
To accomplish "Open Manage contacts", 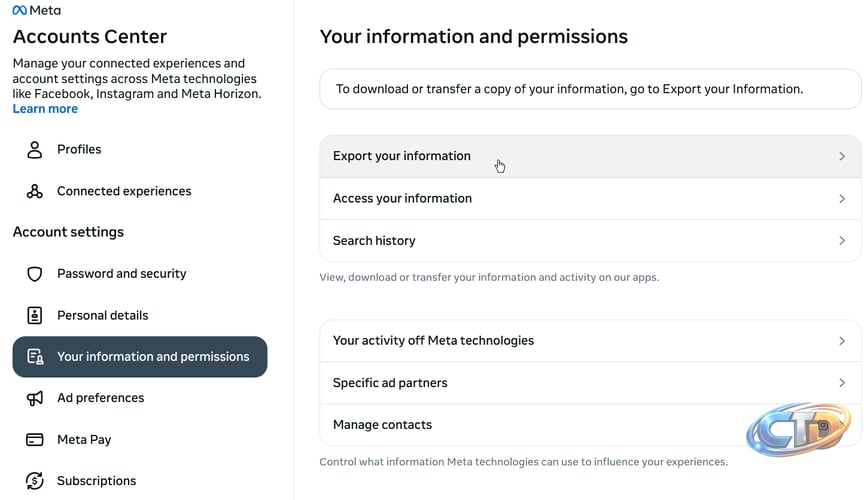I will (x=590, y=425).
